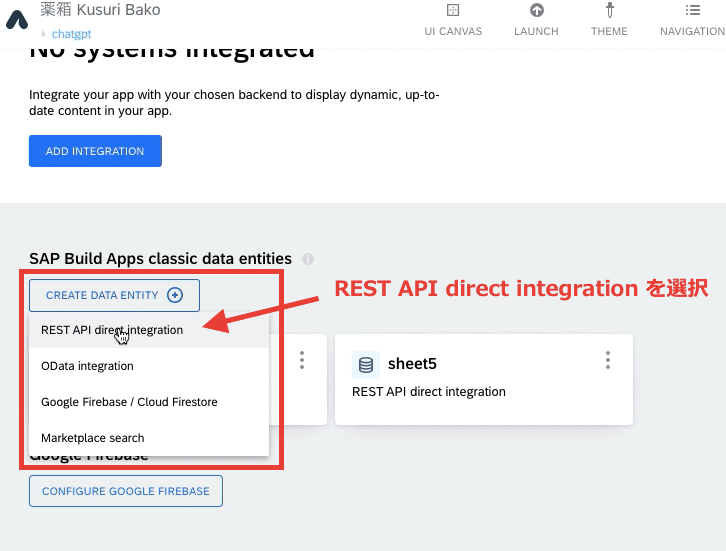Viewport: 726px width, 551px height.
Task: Select Google Firebase / Cloud Firestore option
Action: pyautogui.click(x=149, y=402)
